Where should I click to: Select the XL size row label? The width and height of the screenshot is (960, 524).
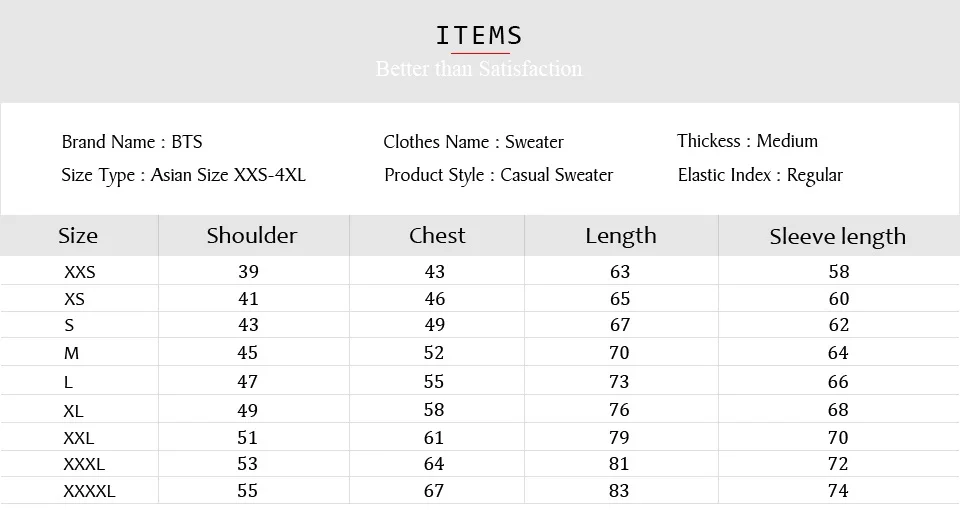point(73,411)
